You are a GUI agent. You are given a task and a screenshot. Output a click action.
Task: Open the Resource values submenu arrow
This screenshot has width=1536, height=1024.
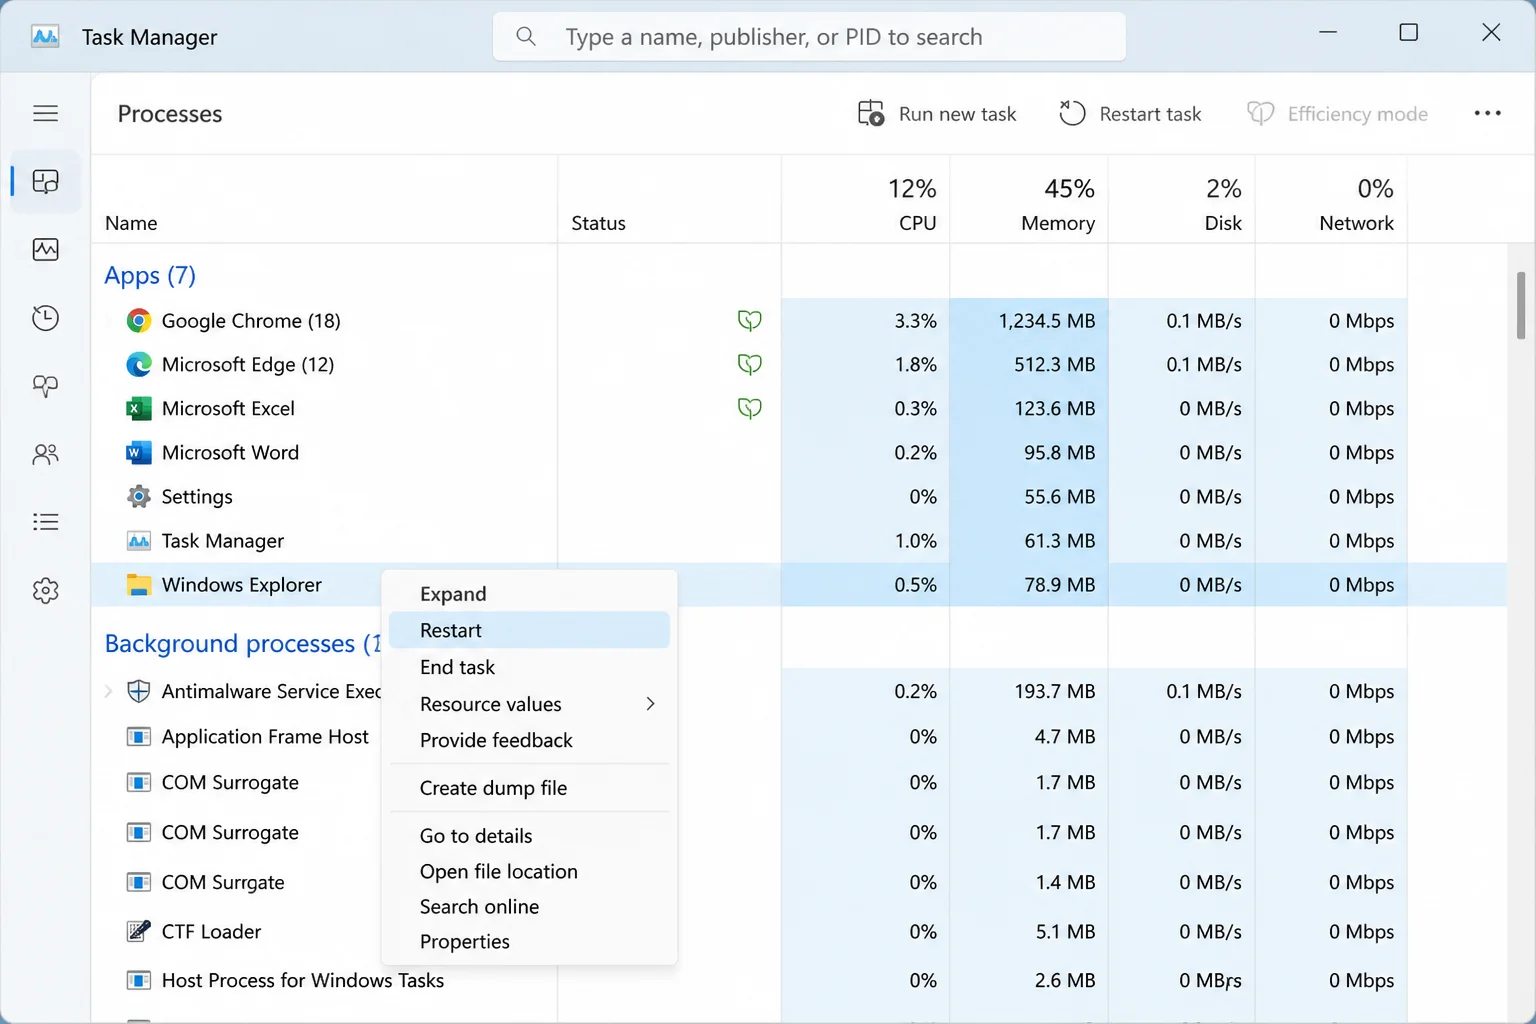[651, 704]
